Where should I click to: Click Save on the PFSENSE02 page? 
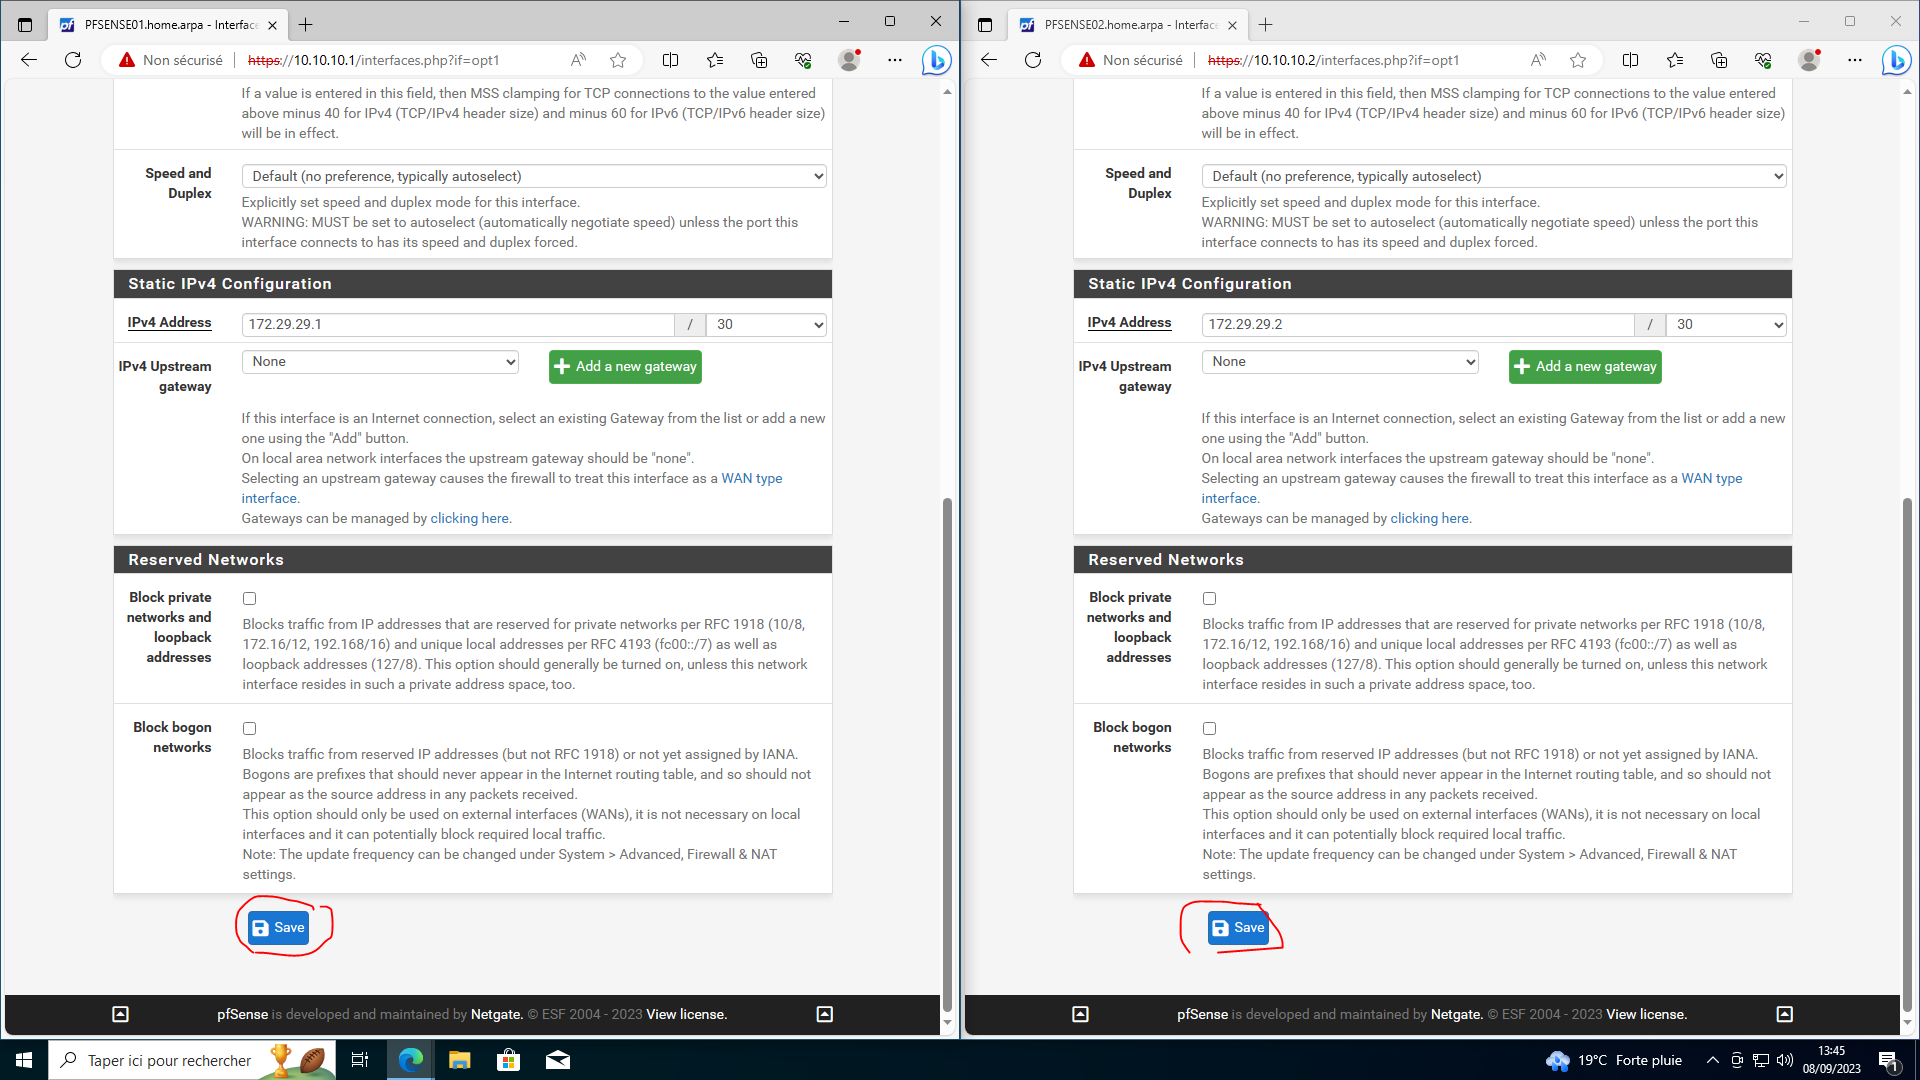(x=1238, y=928)
